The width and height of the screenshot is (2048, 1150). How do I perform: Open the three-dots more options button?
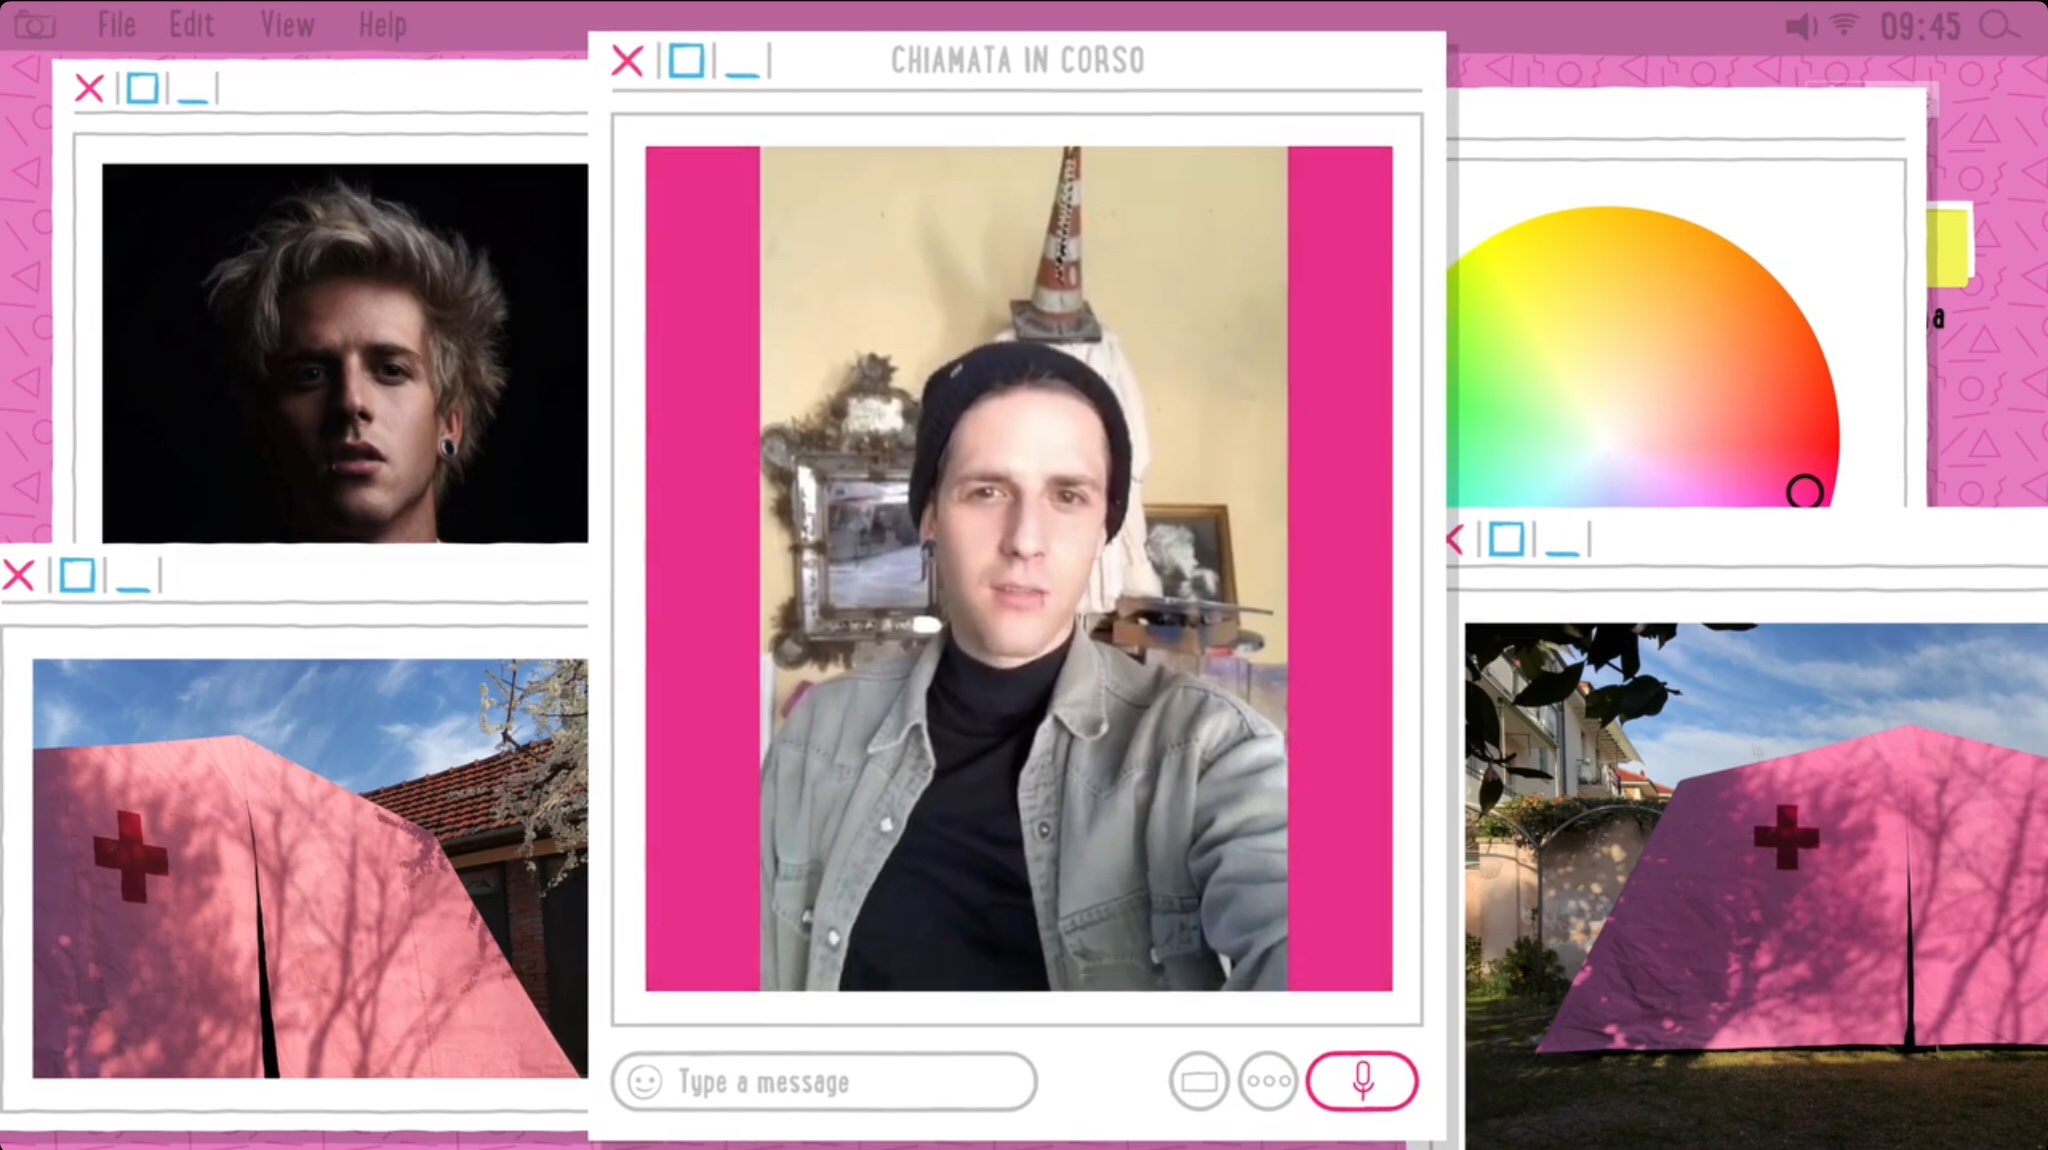pyautogui.click(x=1267, y=1081)
